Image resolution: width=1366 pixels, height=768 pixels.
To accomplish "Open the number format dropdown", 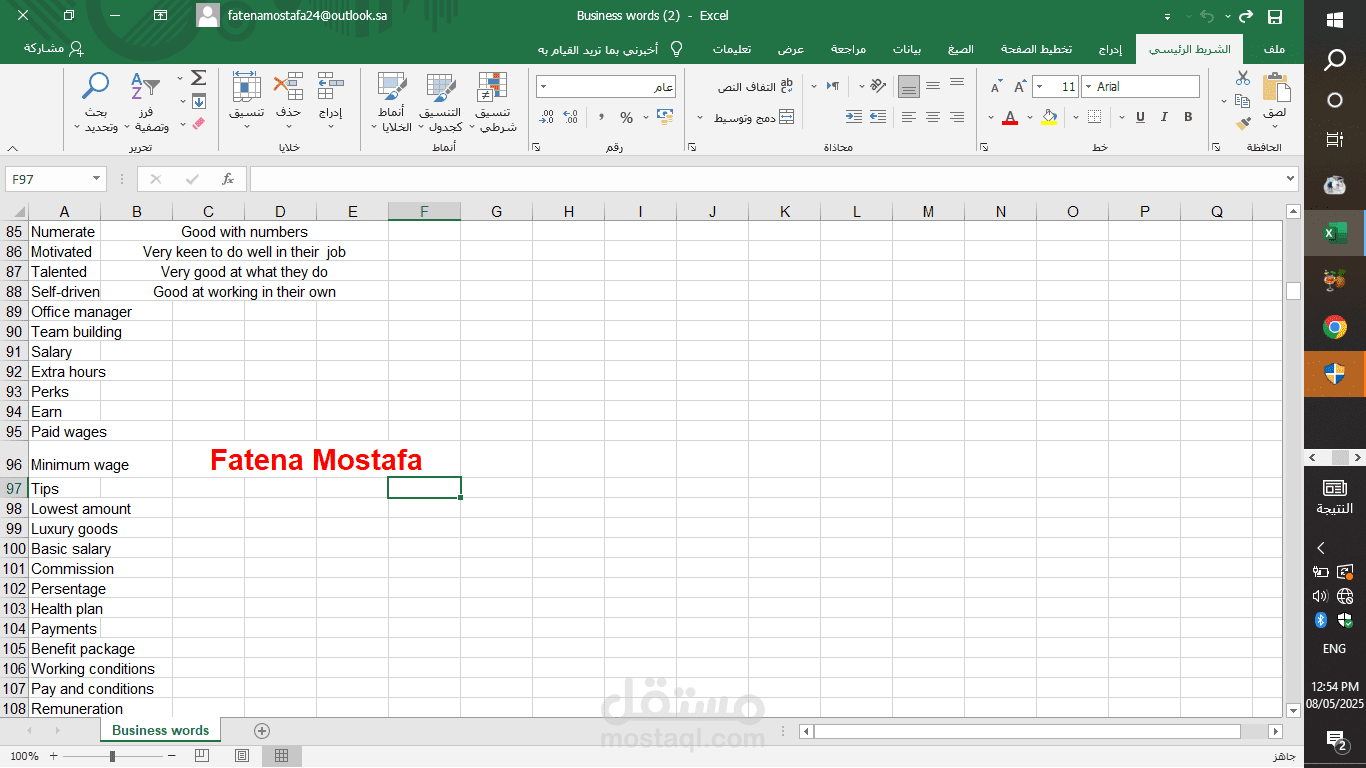I will pos(543,87).
